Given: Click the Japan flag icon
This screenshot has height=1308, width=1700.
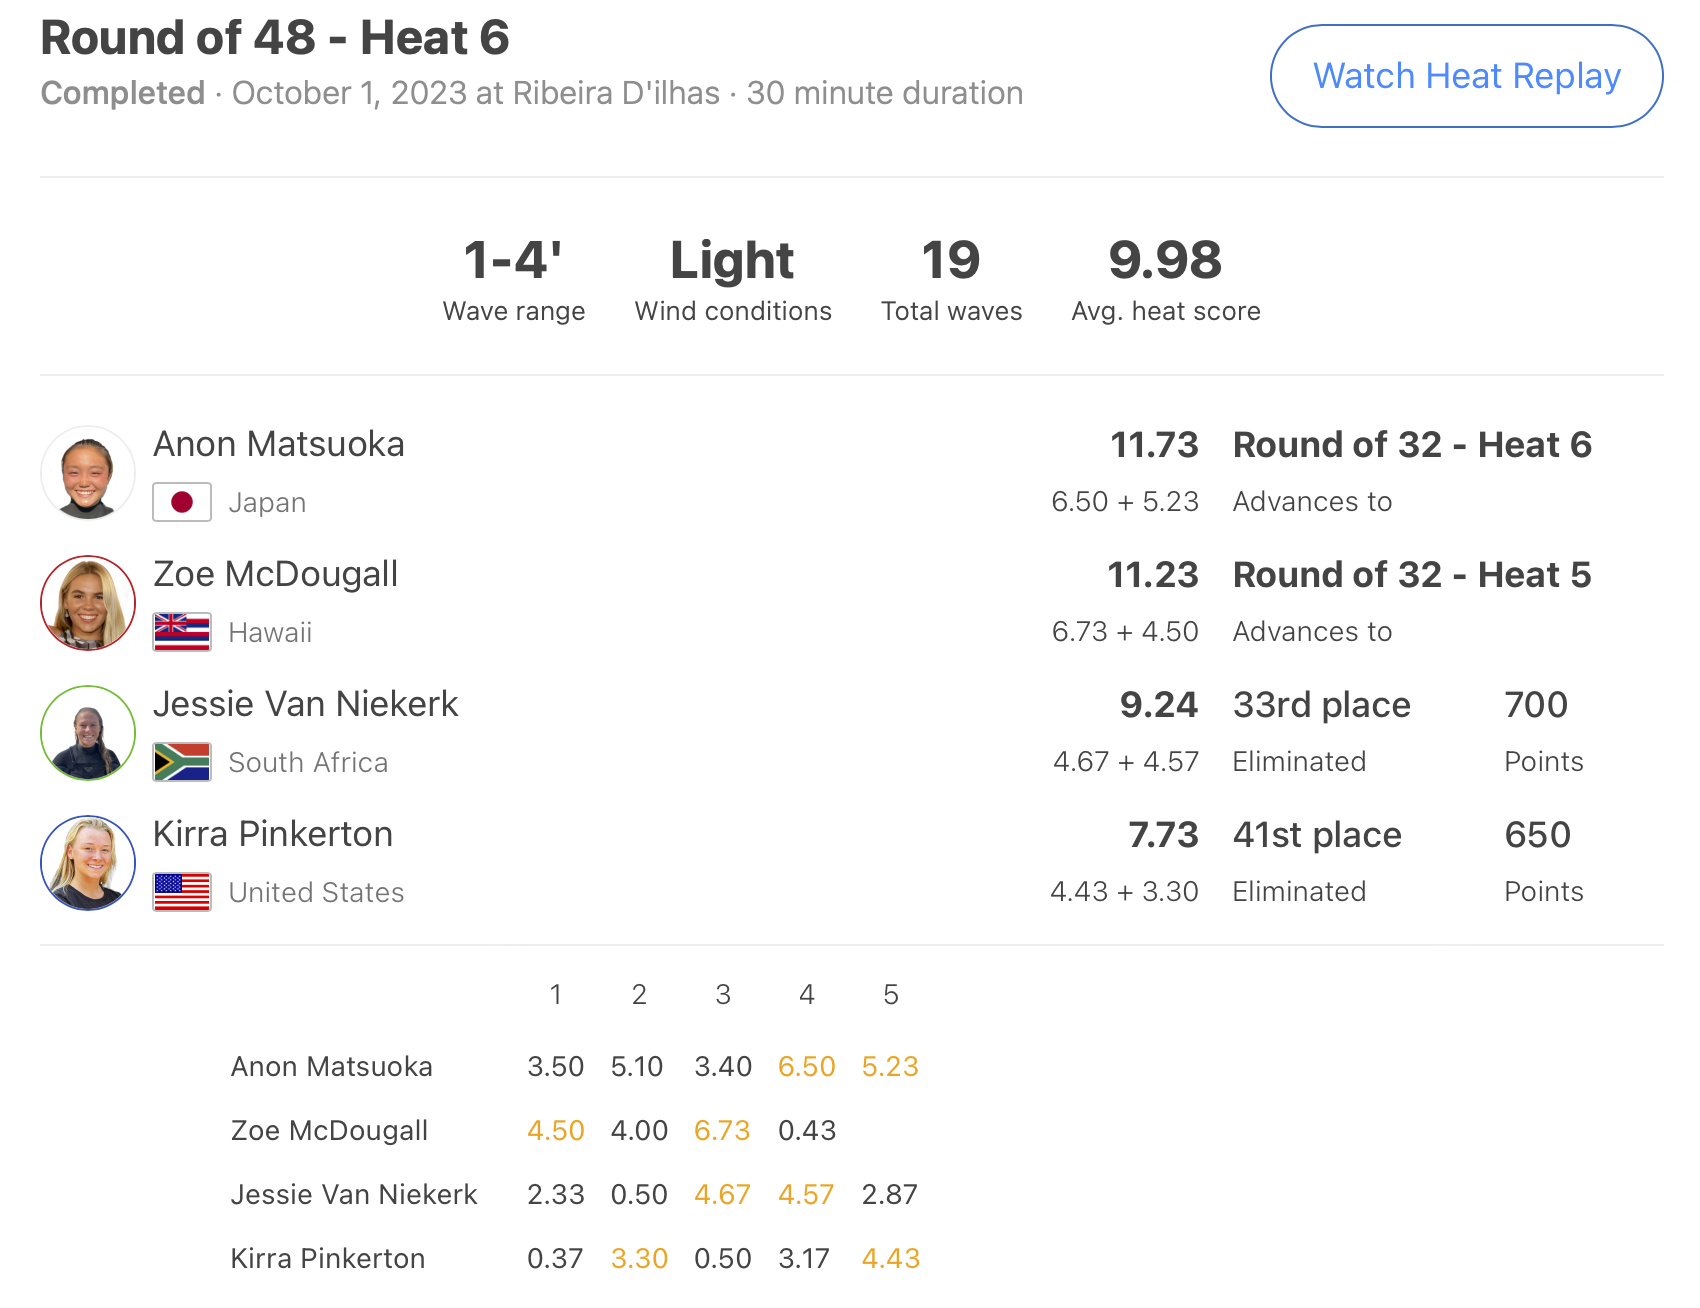Looking at the screenshot, I should (182, 502).
